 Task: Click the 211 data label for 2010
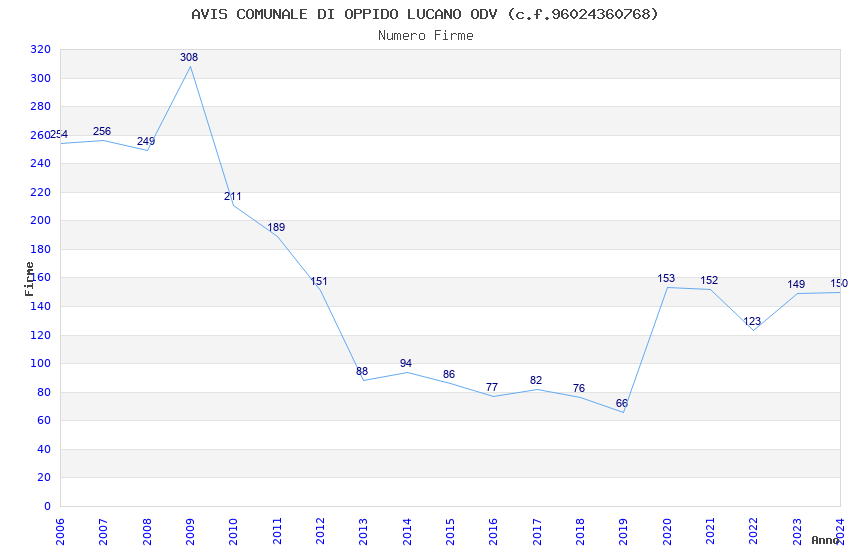pyautogui.click(x=233, y=196)
